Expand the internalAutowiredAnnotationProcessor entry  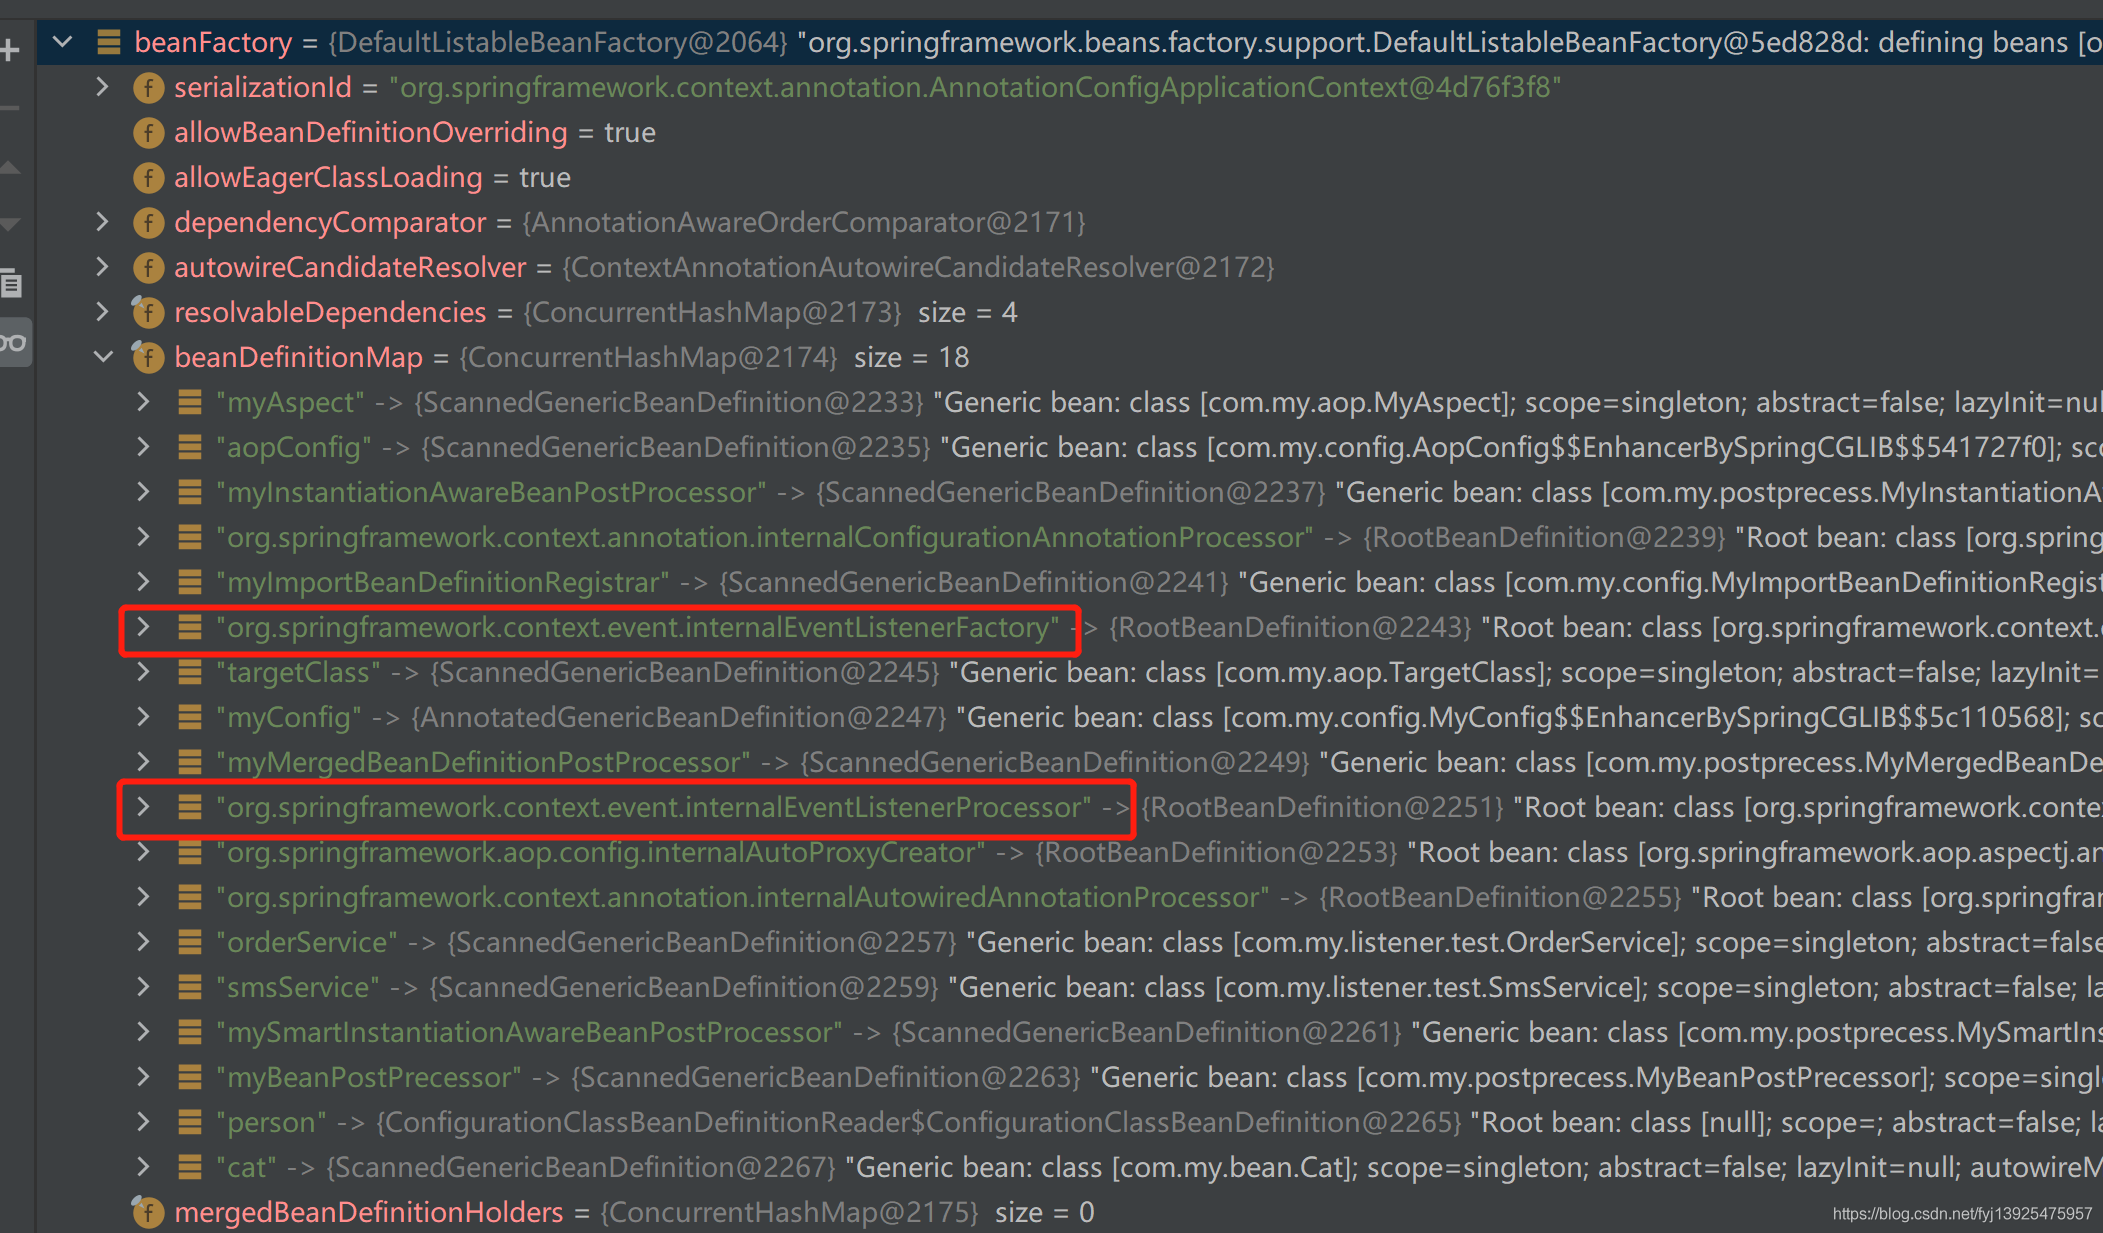coord(143,897)
